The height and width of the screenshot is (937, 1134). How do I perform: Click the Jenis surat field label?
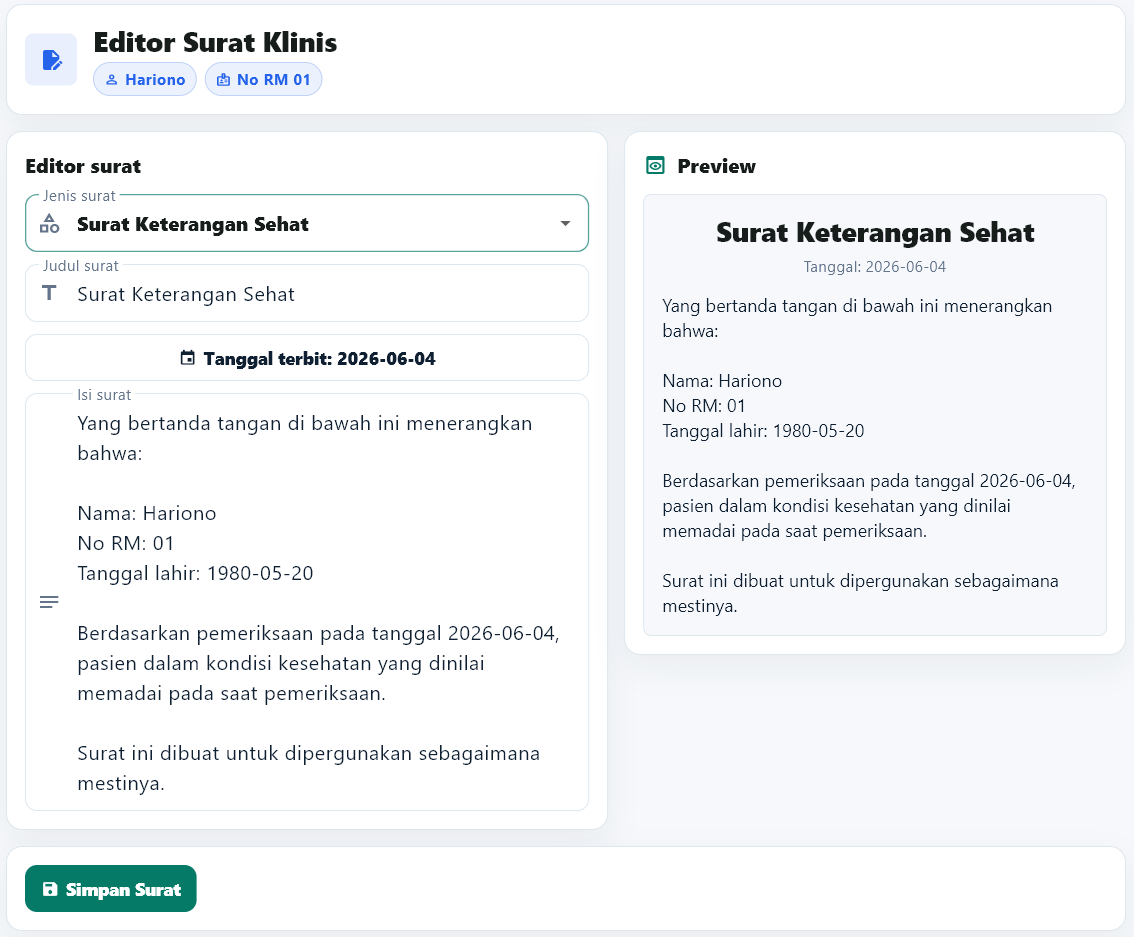(x=79, y=196)
